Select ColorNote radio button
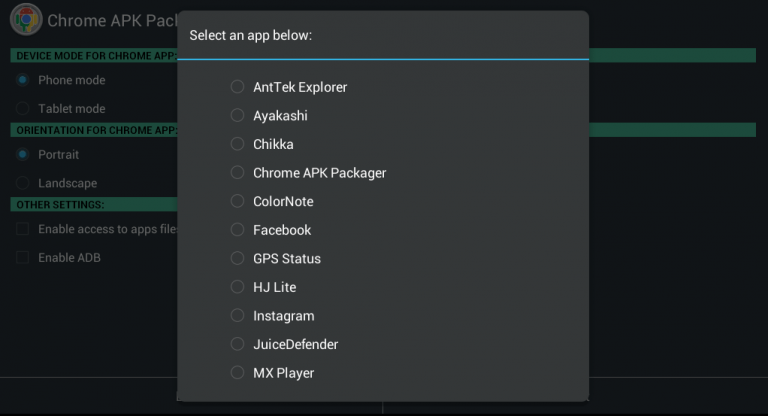Image resolution: width=768 pixels, height=416 pixels. [x=237, y=201]
